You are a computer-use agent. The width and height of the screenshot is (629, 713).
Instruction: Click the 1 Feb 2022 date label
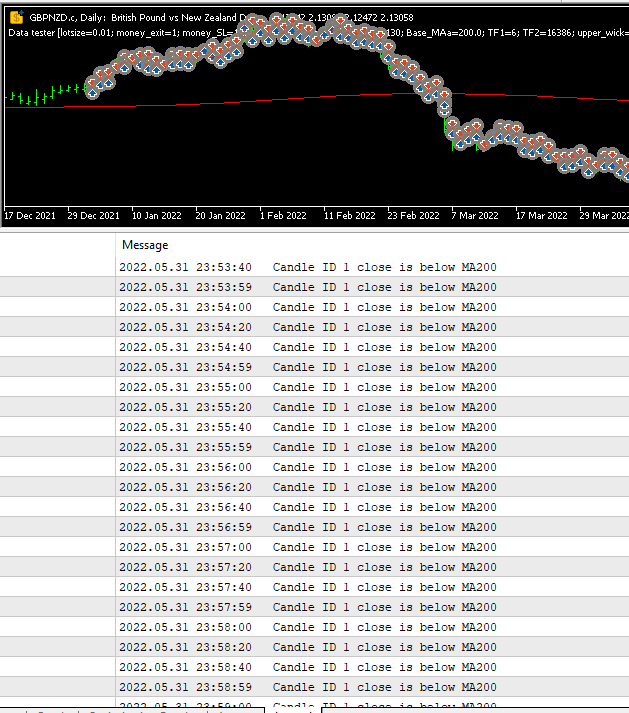point(283,216)
